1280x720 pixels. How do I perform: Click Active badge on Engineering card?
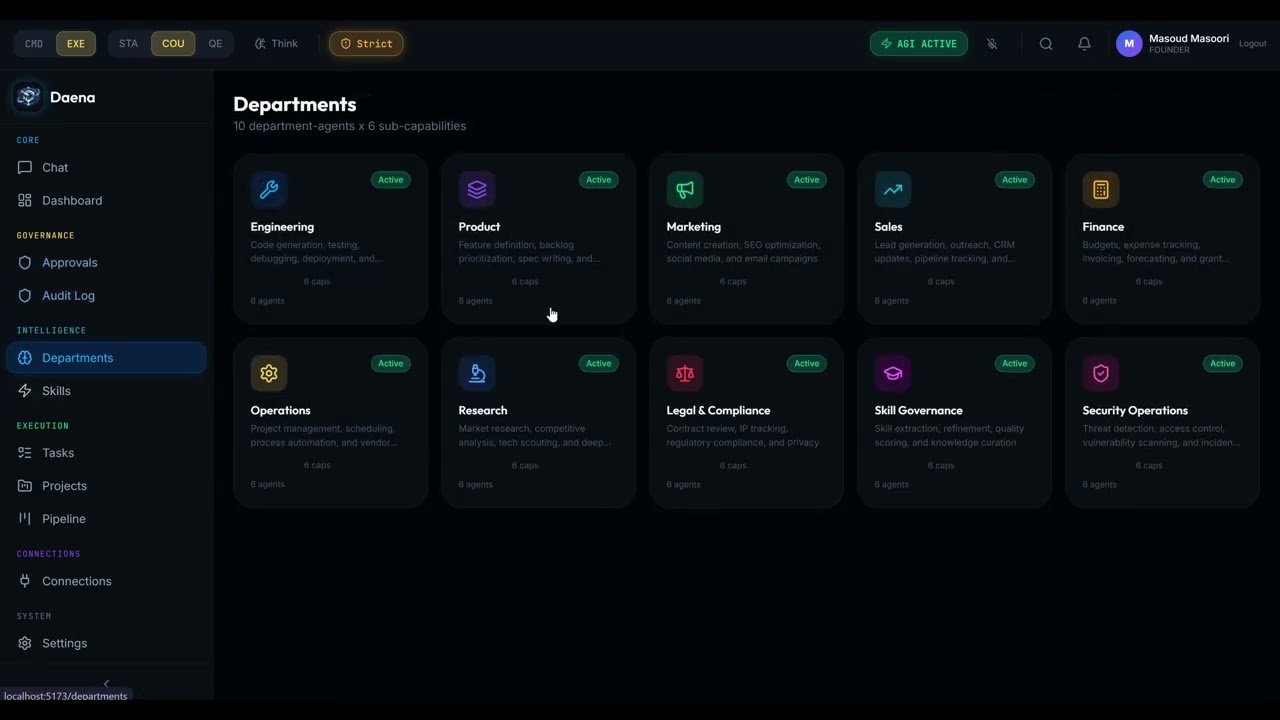(391, 180)
